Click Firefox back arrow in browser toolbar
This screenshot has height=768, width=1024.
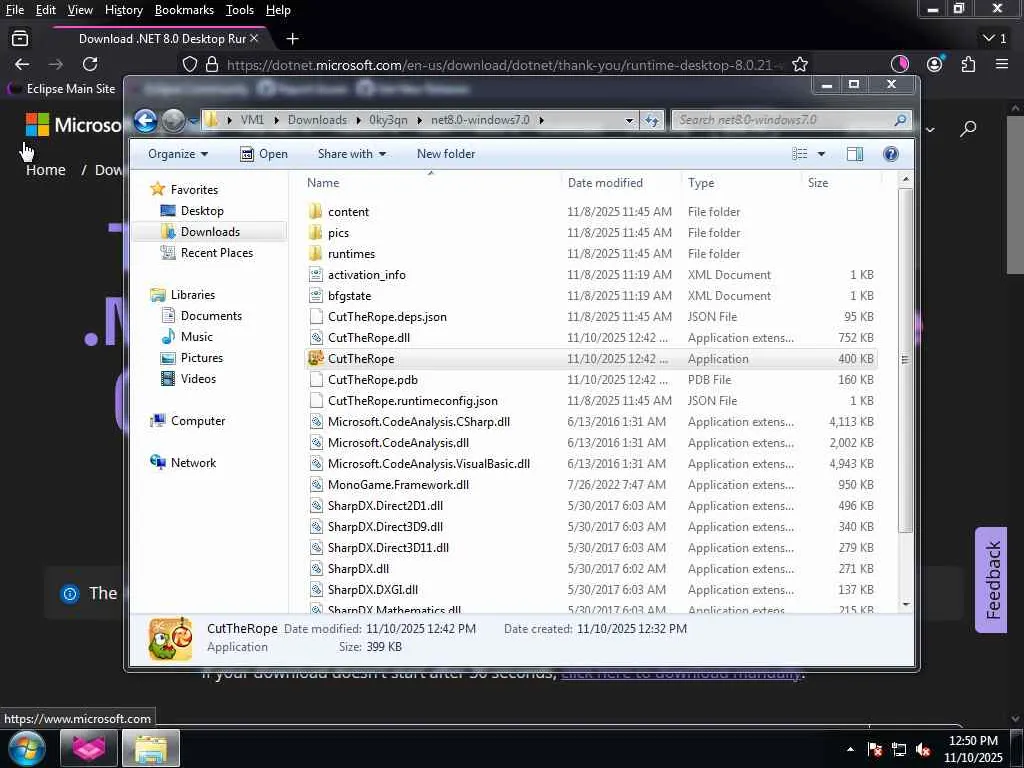point(22,64)
